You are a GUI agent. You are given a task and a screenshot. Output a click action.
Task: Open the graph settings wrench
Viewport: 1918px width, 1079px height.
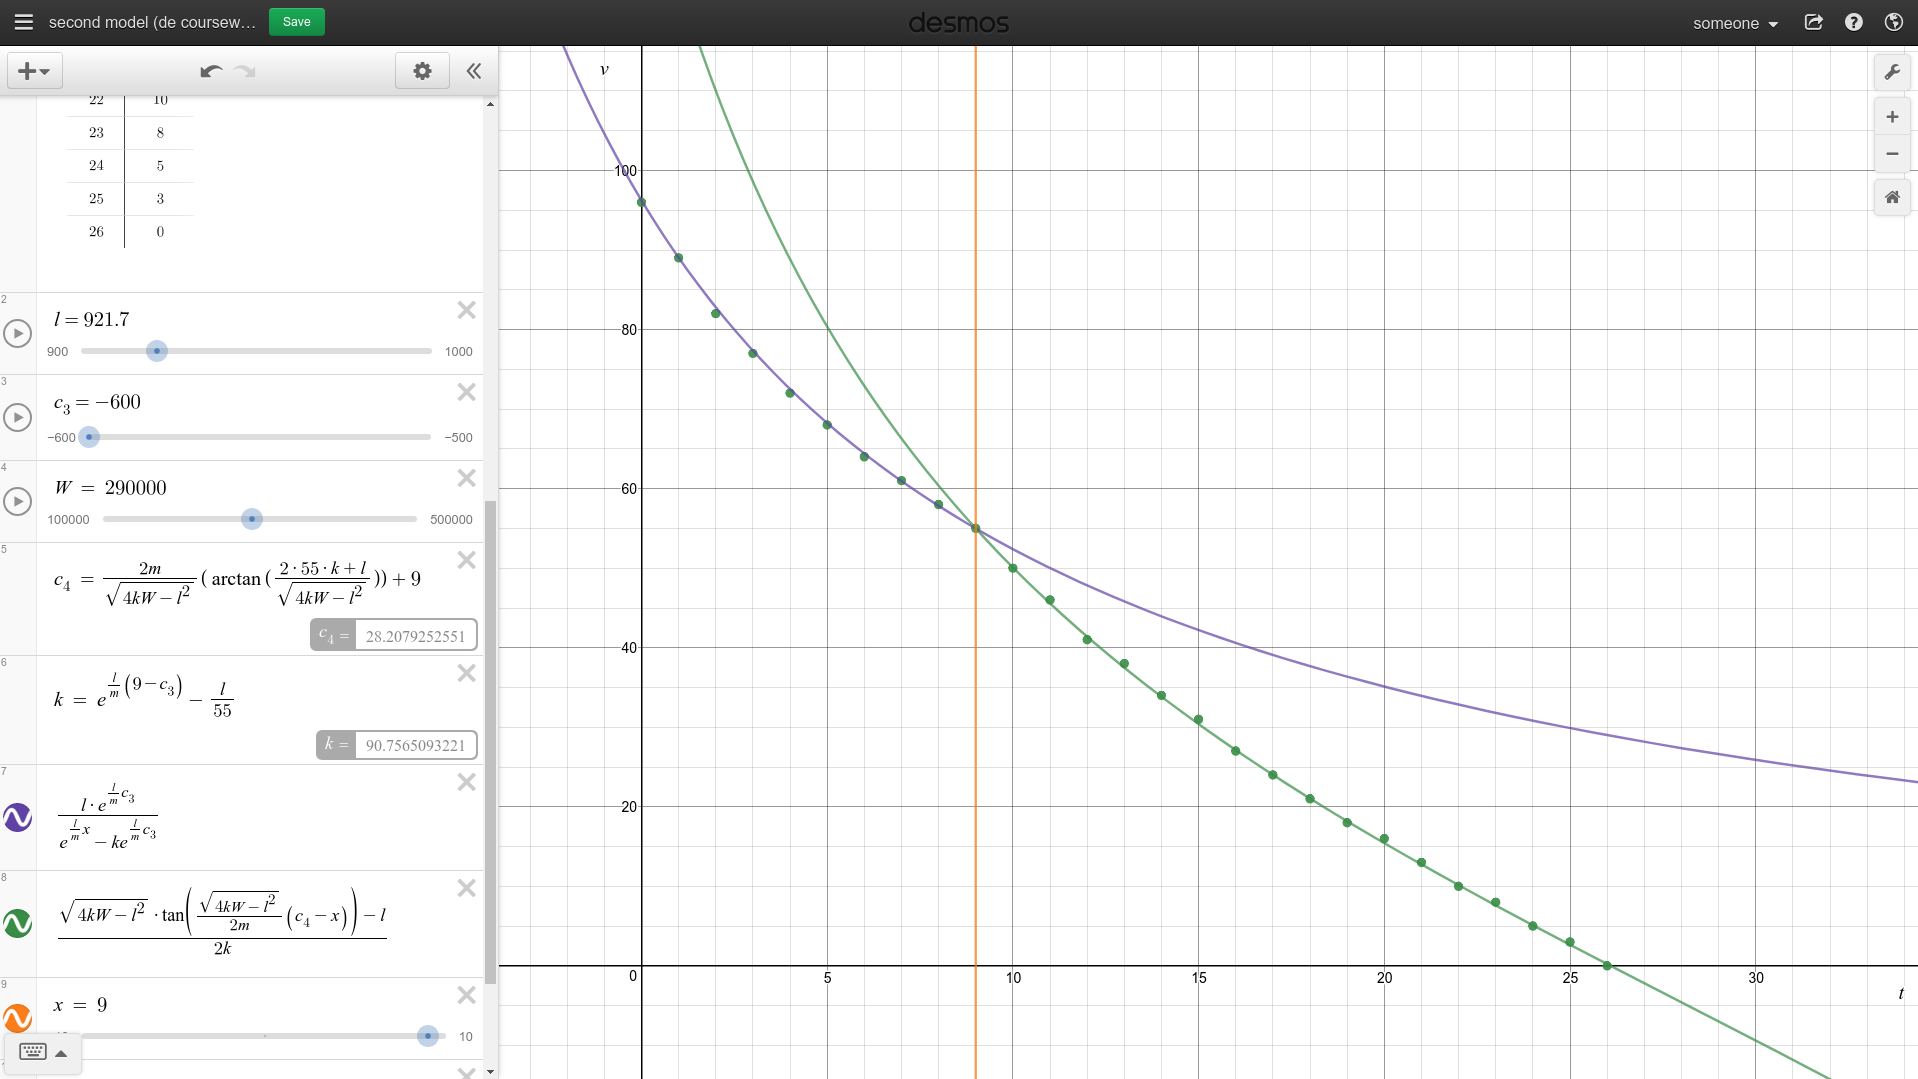[1892, 72]
